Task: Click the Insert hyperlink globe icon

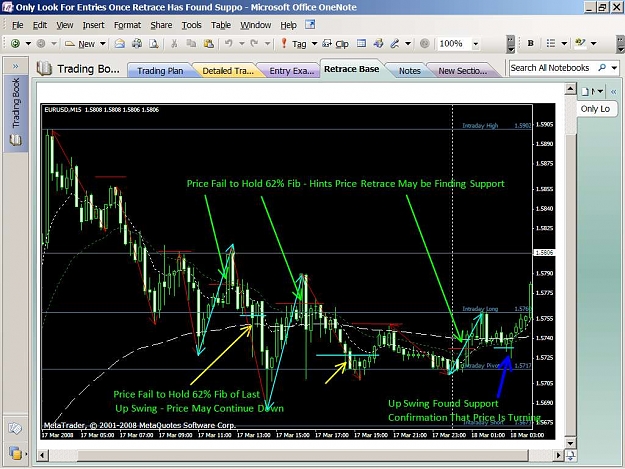Action: pyautogui.click(x=378, y=43)
